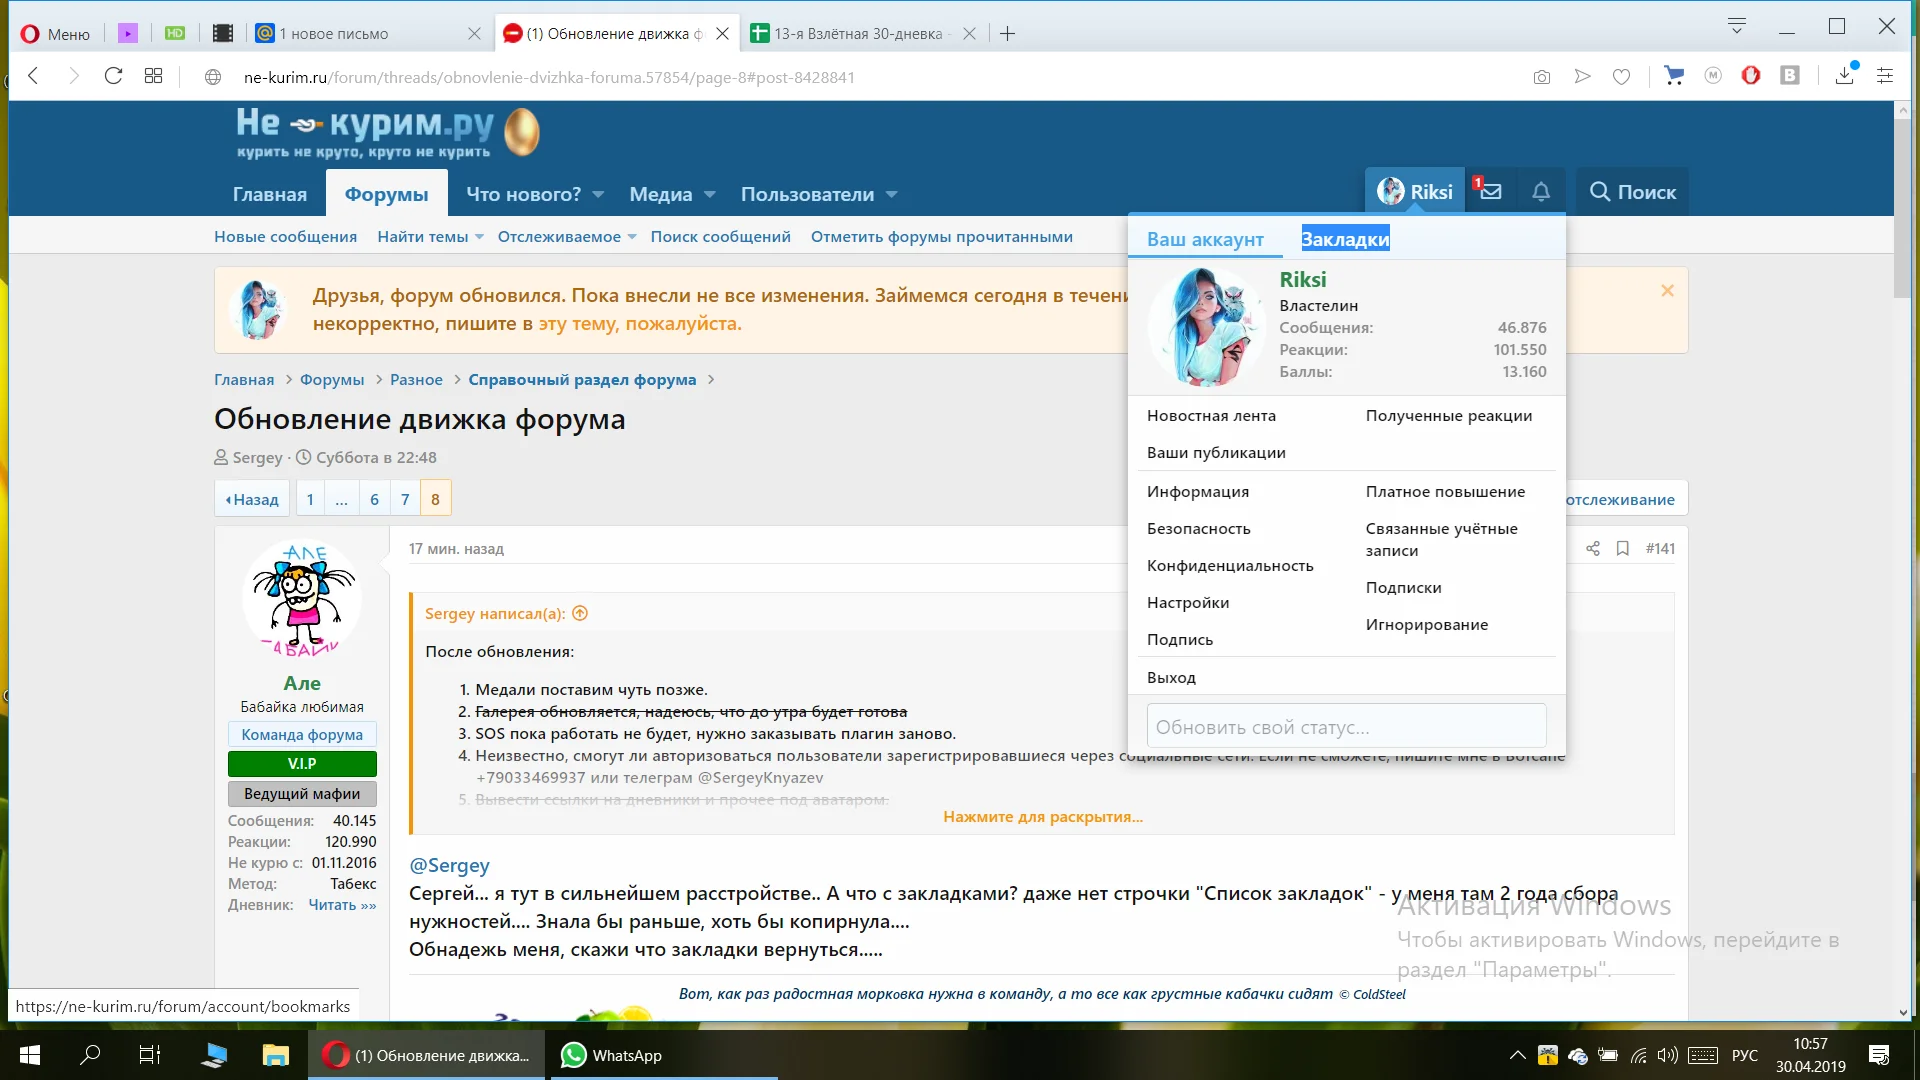
Task: Switch to the 'Закладки' tab
Action: tap(1345, 239)
